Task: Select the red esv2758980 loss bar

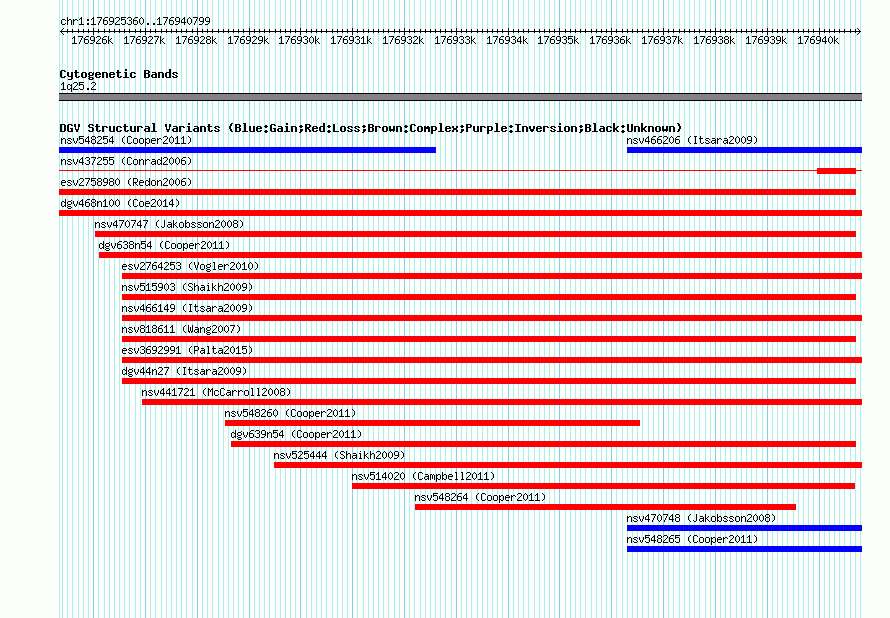Action: click(x=457, y=192)
